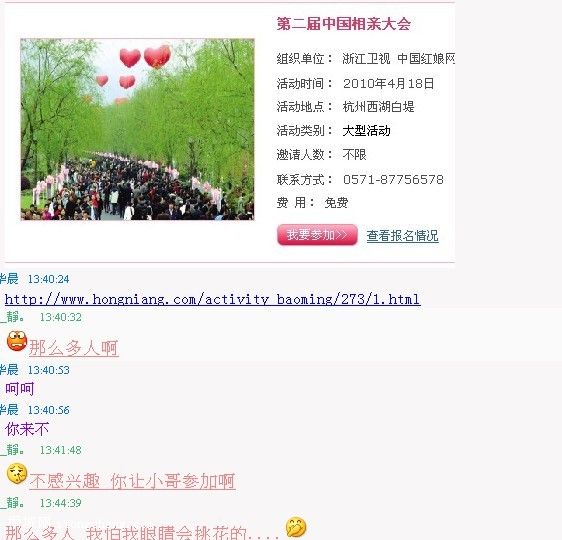The width and height of the screenshot is (562, 540).
Task: Click the thinking emoji at bottom
Action: [296, 527]
